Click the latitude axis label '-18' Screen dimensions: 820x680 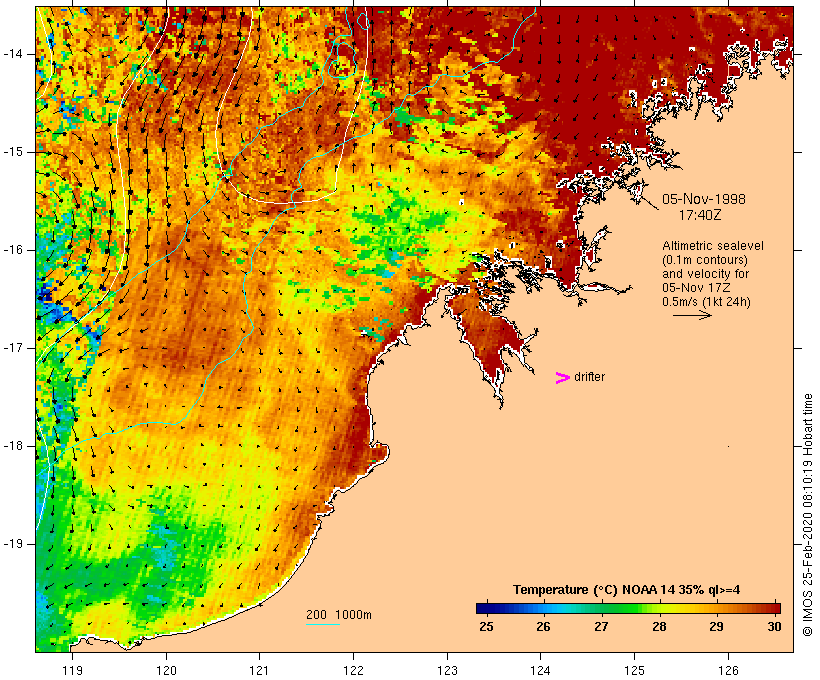click(13, 446)
